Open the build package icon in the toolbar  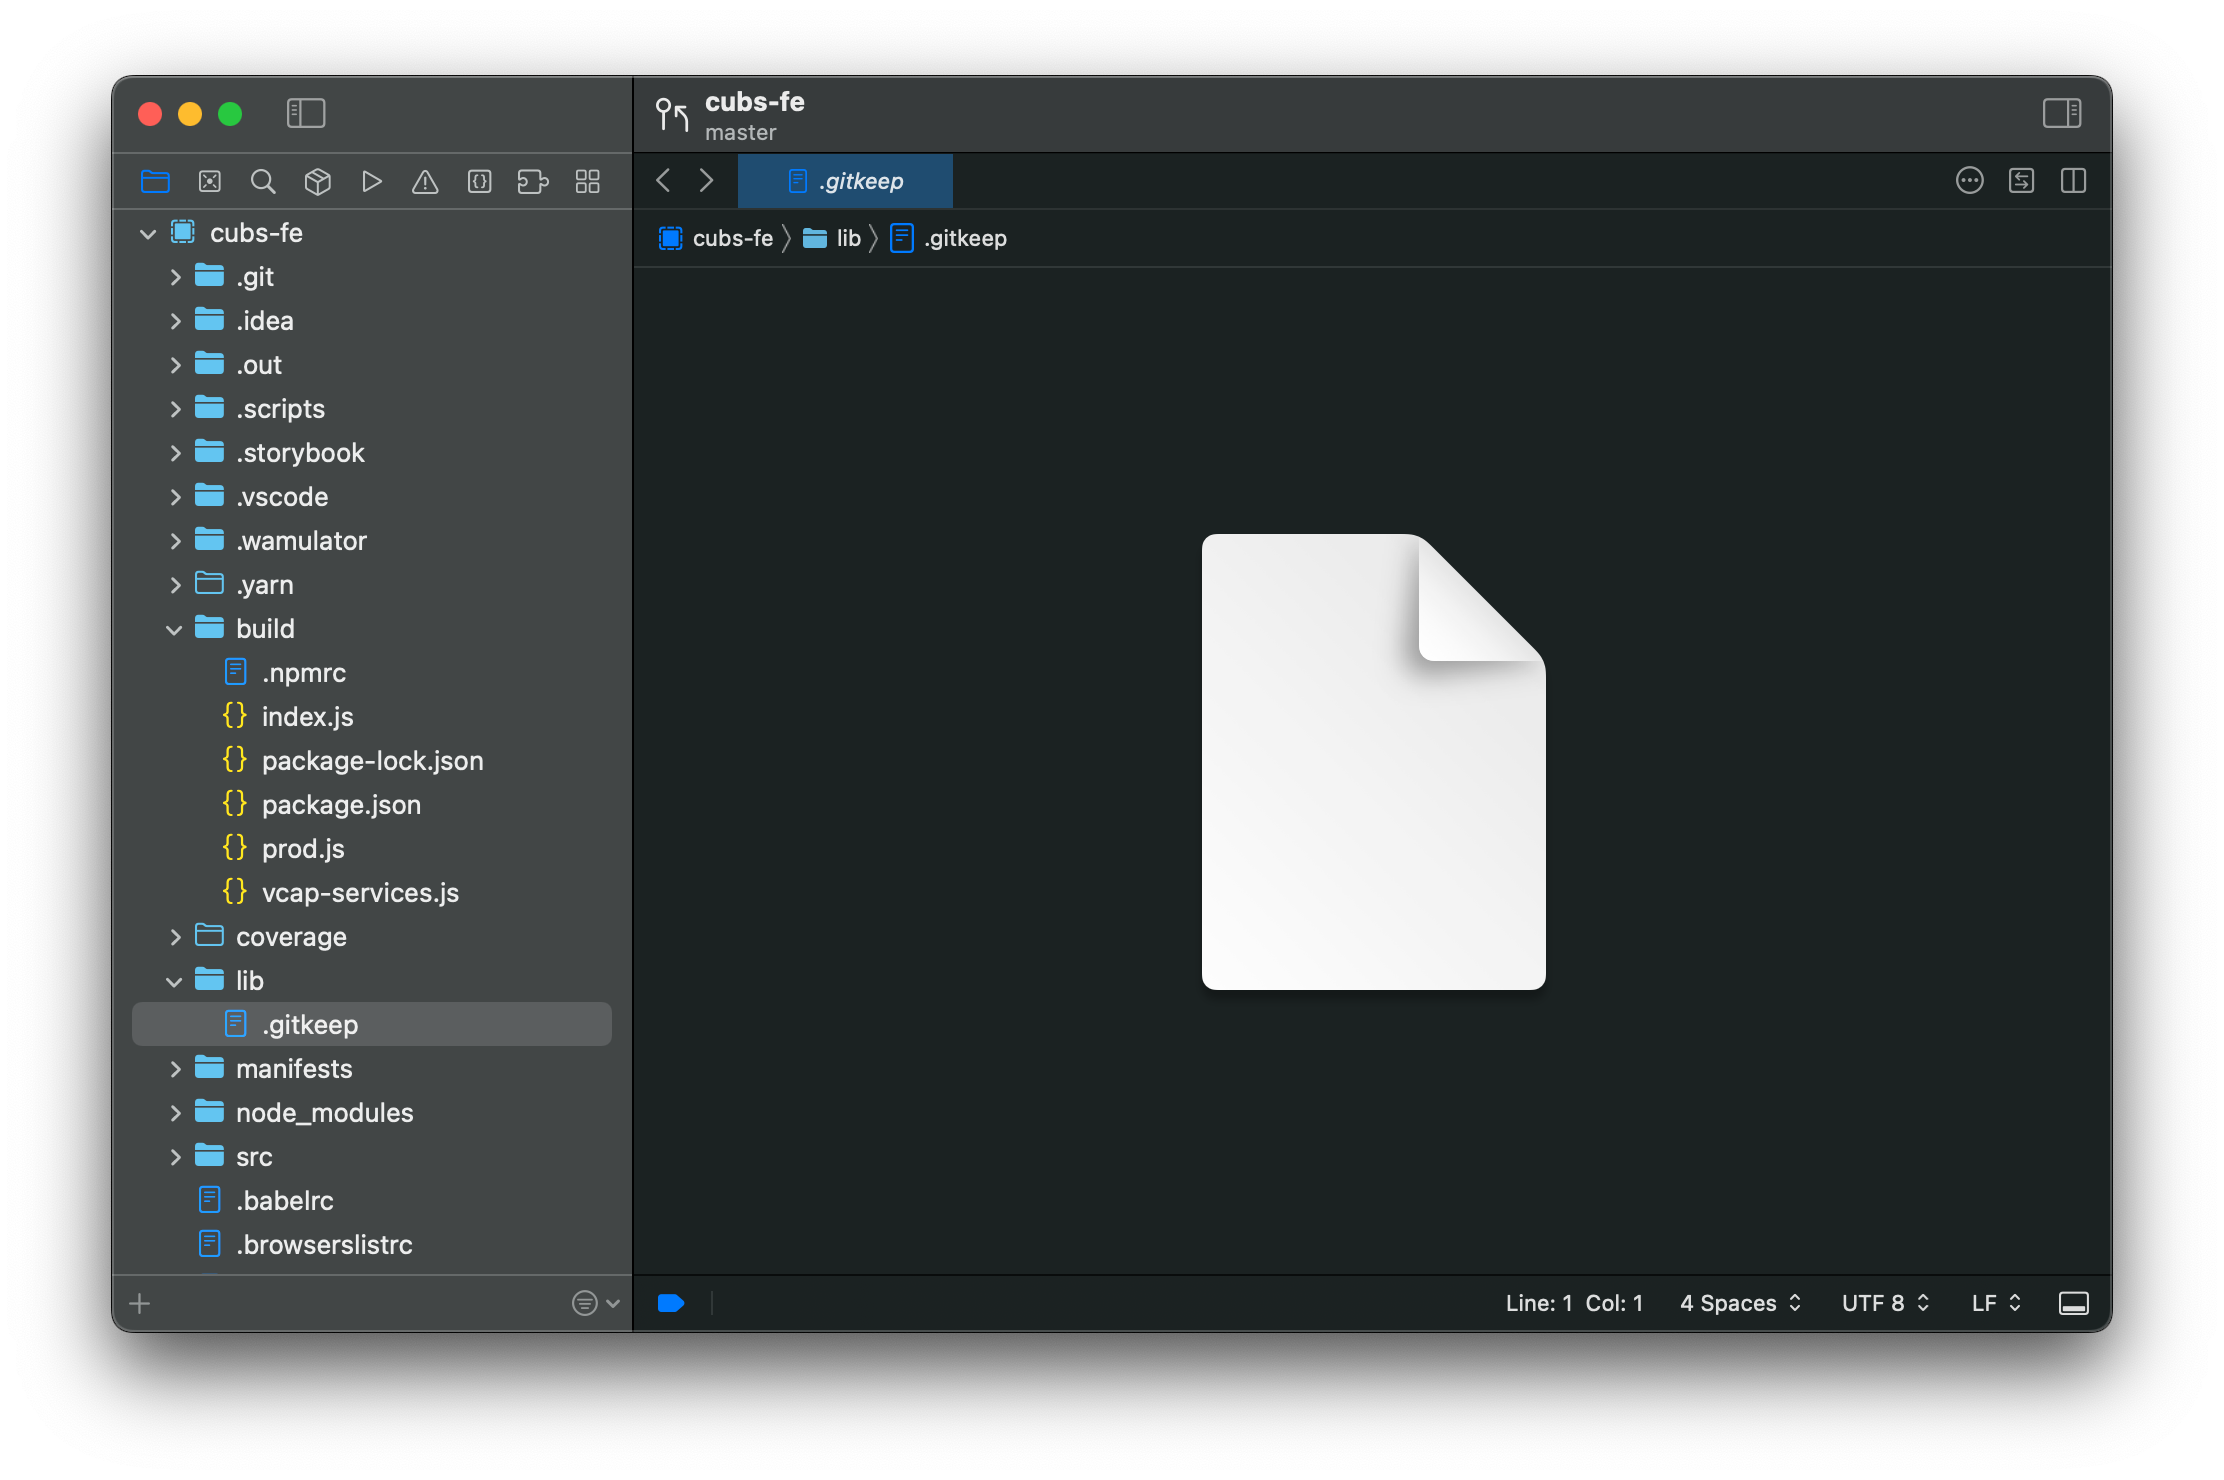click(x=317, y=181)
